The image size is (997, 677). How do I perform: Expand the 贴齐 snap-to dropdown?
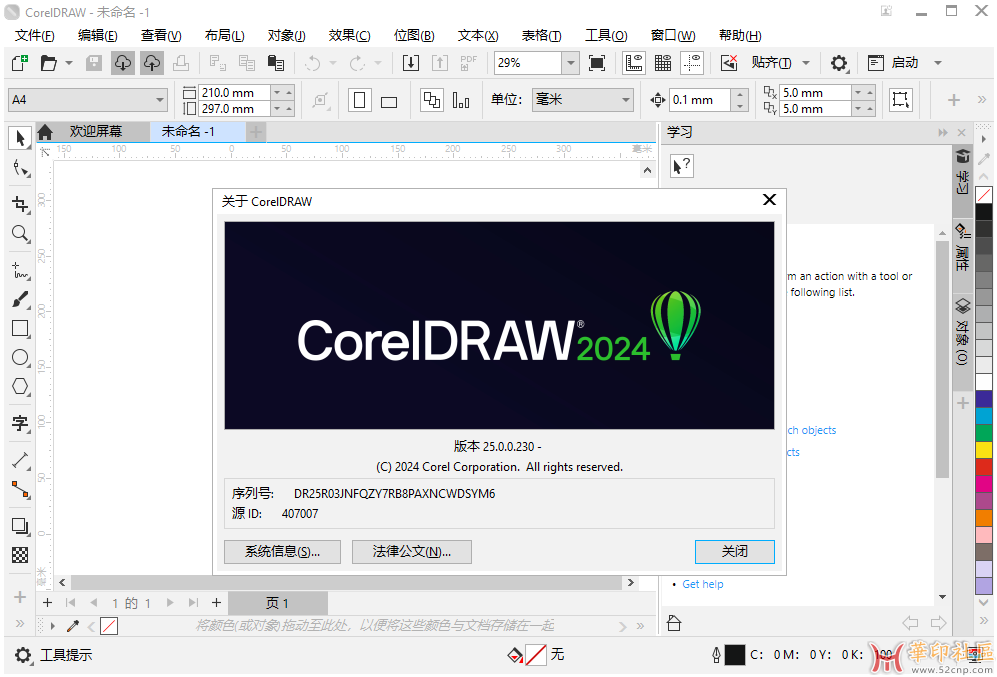coord(806,63)
